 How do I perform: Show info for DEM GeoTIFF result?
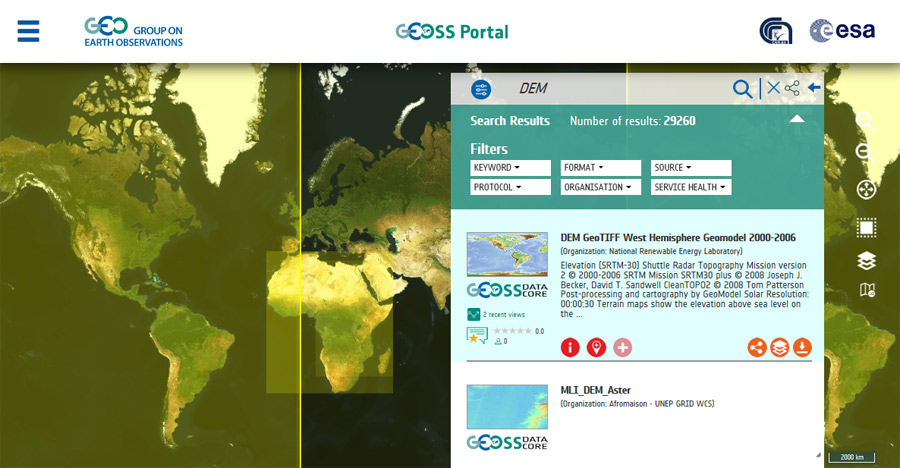tap(570, 347)
